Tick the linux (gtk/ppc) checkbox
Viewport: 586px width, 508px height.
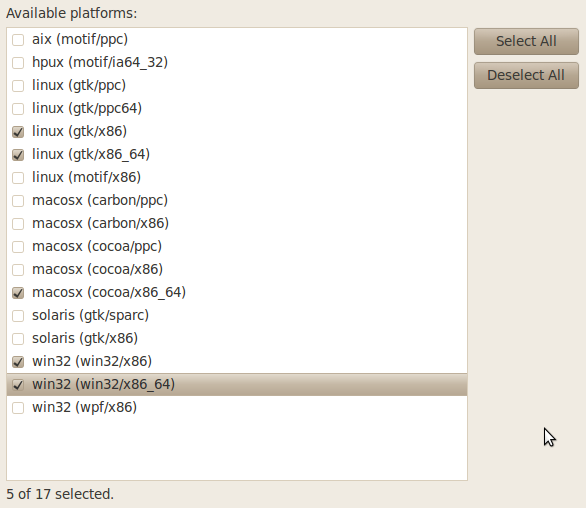pyautogui.click(x=18, y=86)
